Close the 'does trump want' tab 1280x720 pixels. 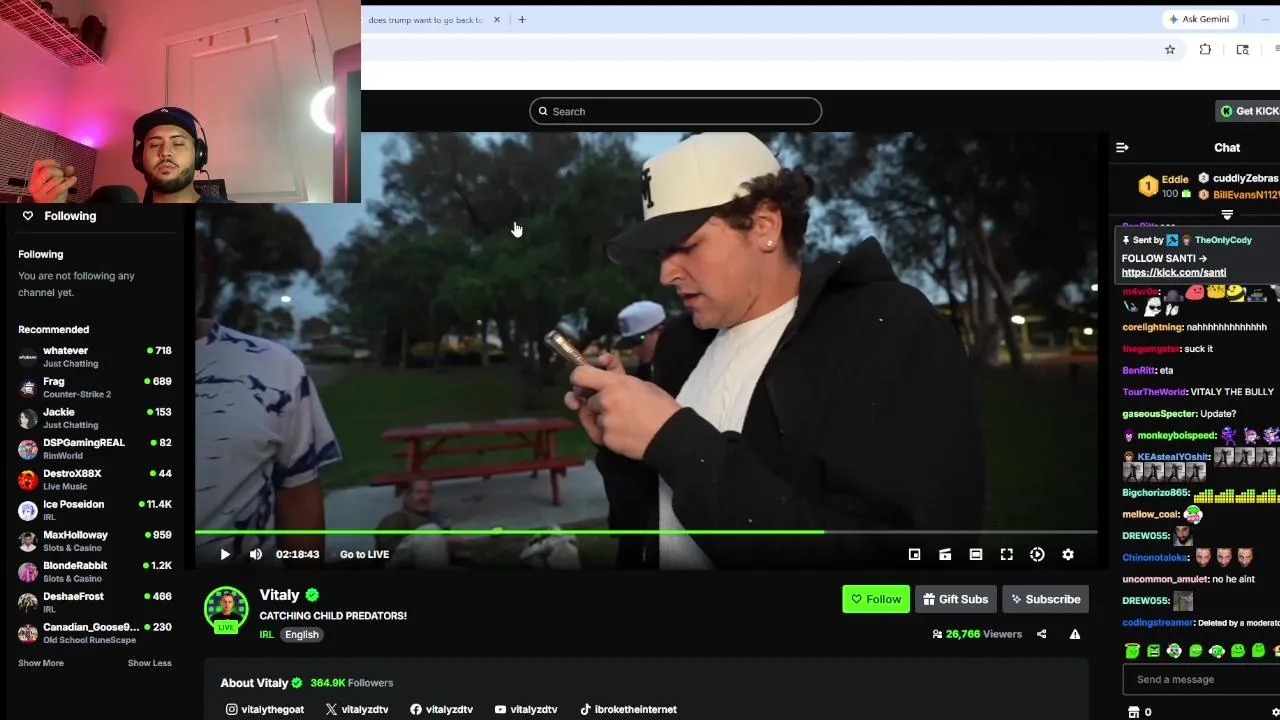click(x=496, y=19)
